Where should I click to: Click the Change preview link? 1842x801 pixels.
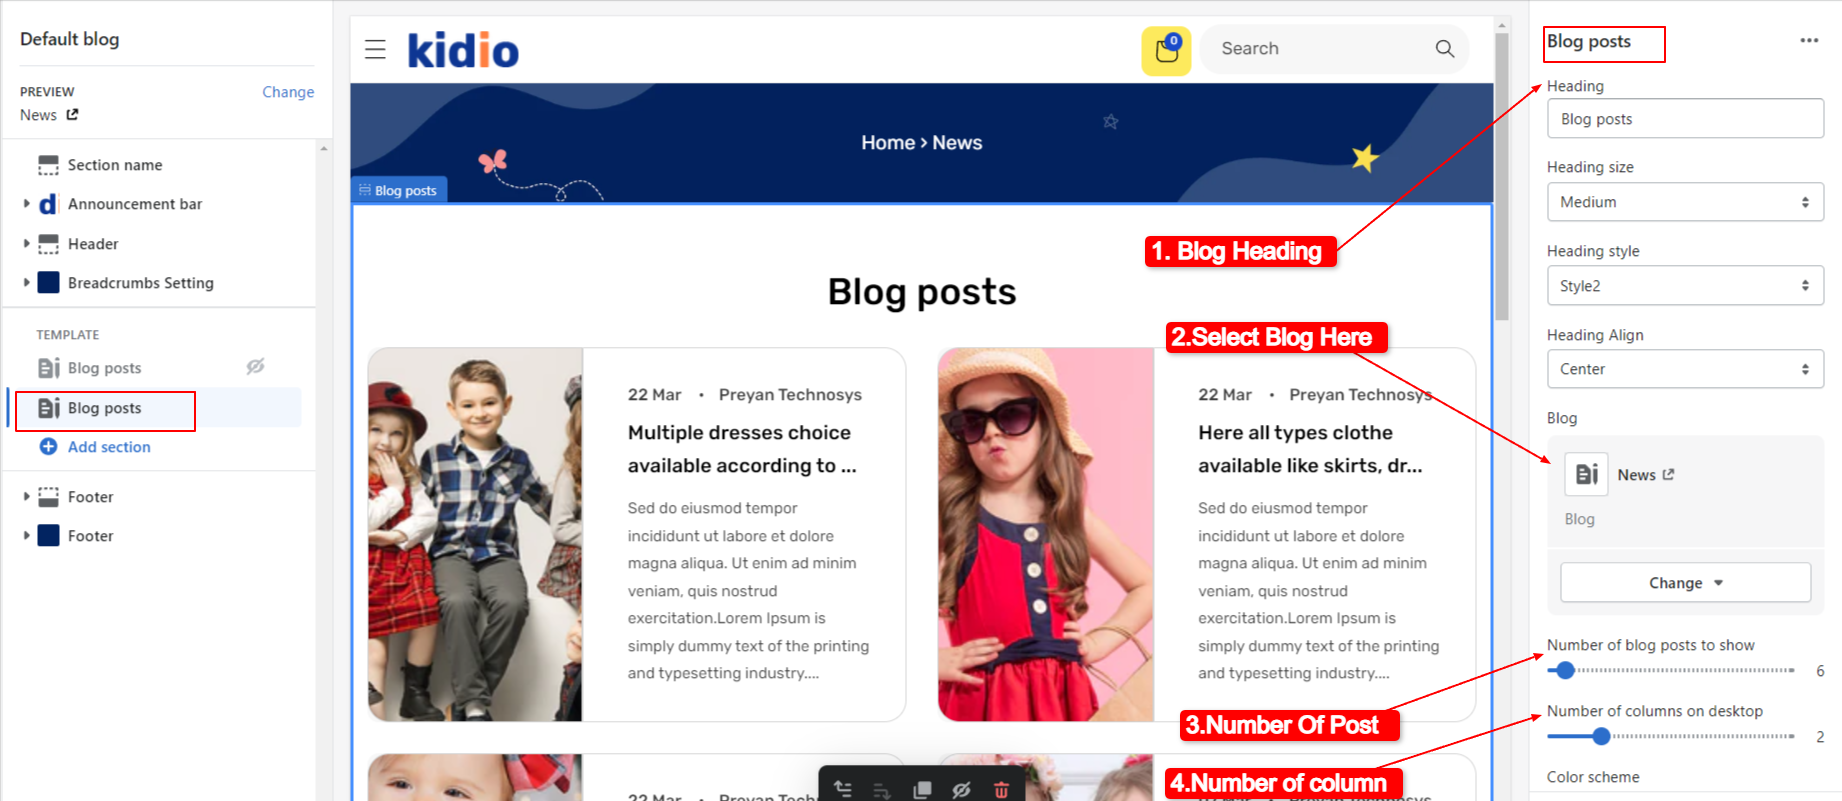click(x=288, y=92)
